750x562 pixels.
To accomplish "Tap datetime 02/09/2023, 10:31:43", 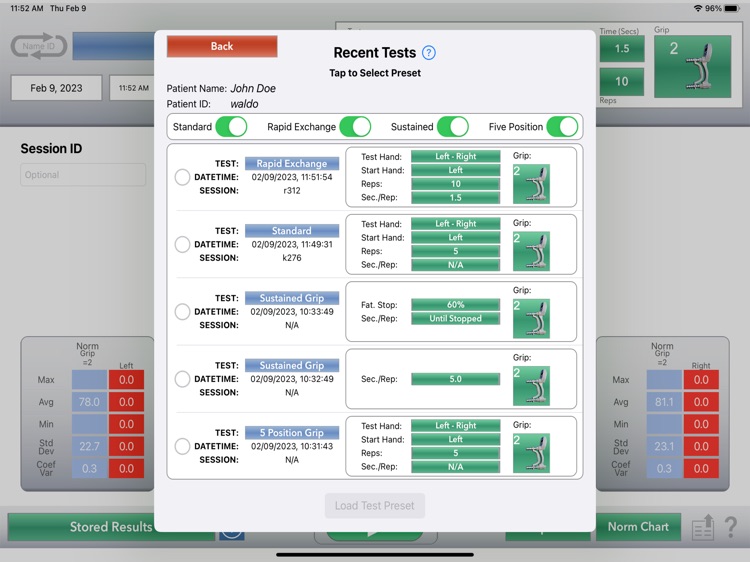I will coord(292,446).
